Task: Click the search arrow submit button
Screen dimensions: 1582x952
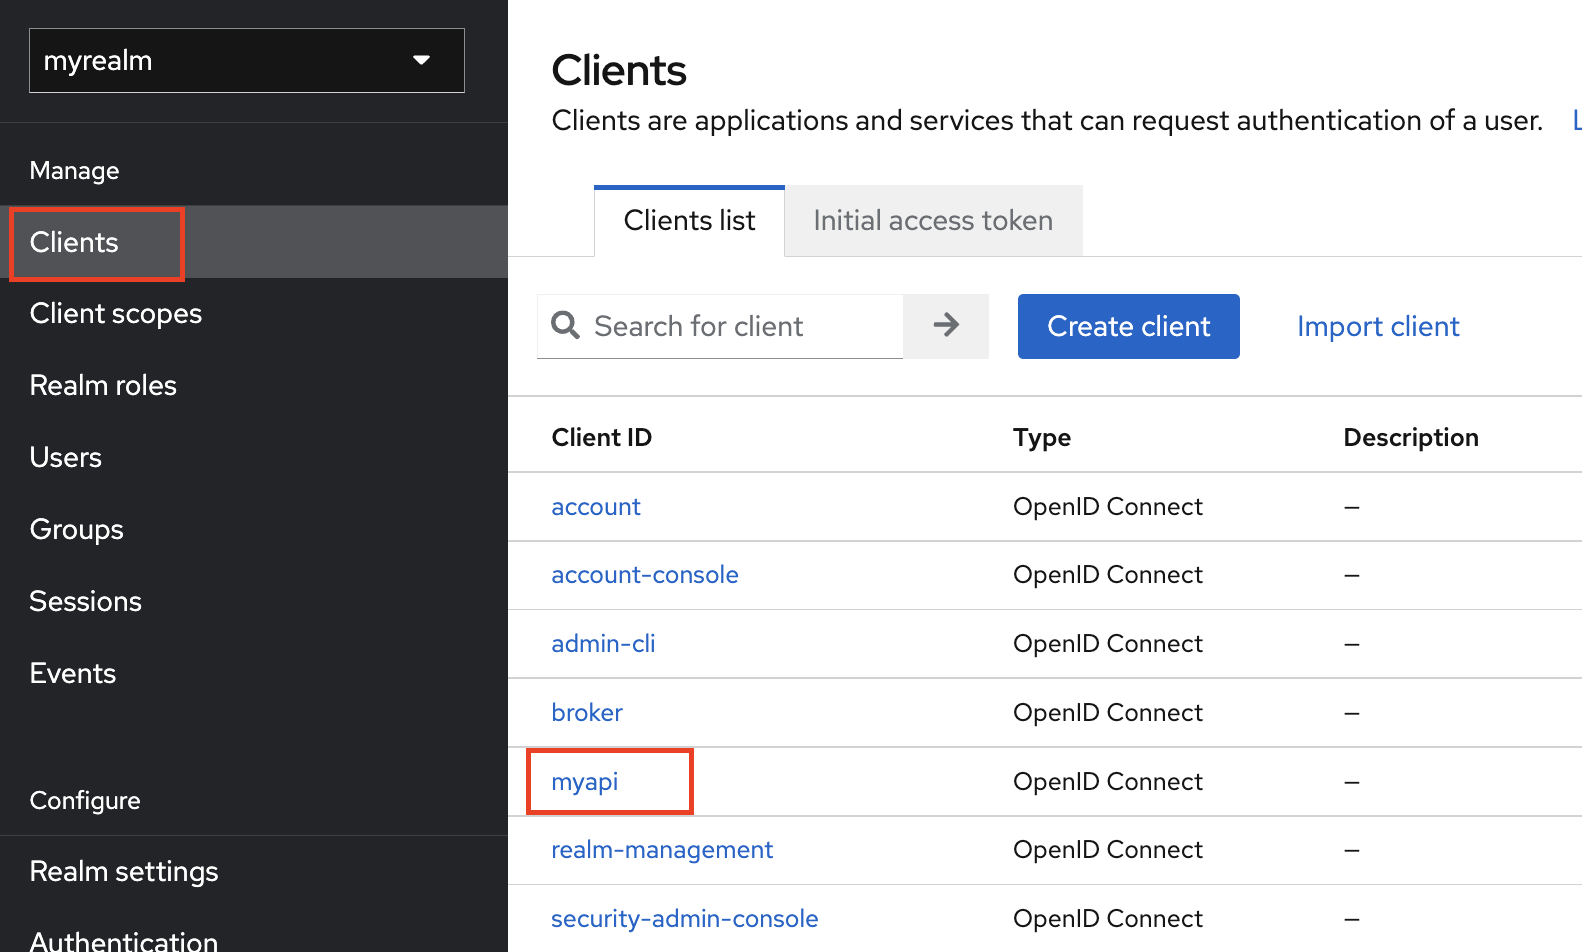Action: (x=945, y=325)
